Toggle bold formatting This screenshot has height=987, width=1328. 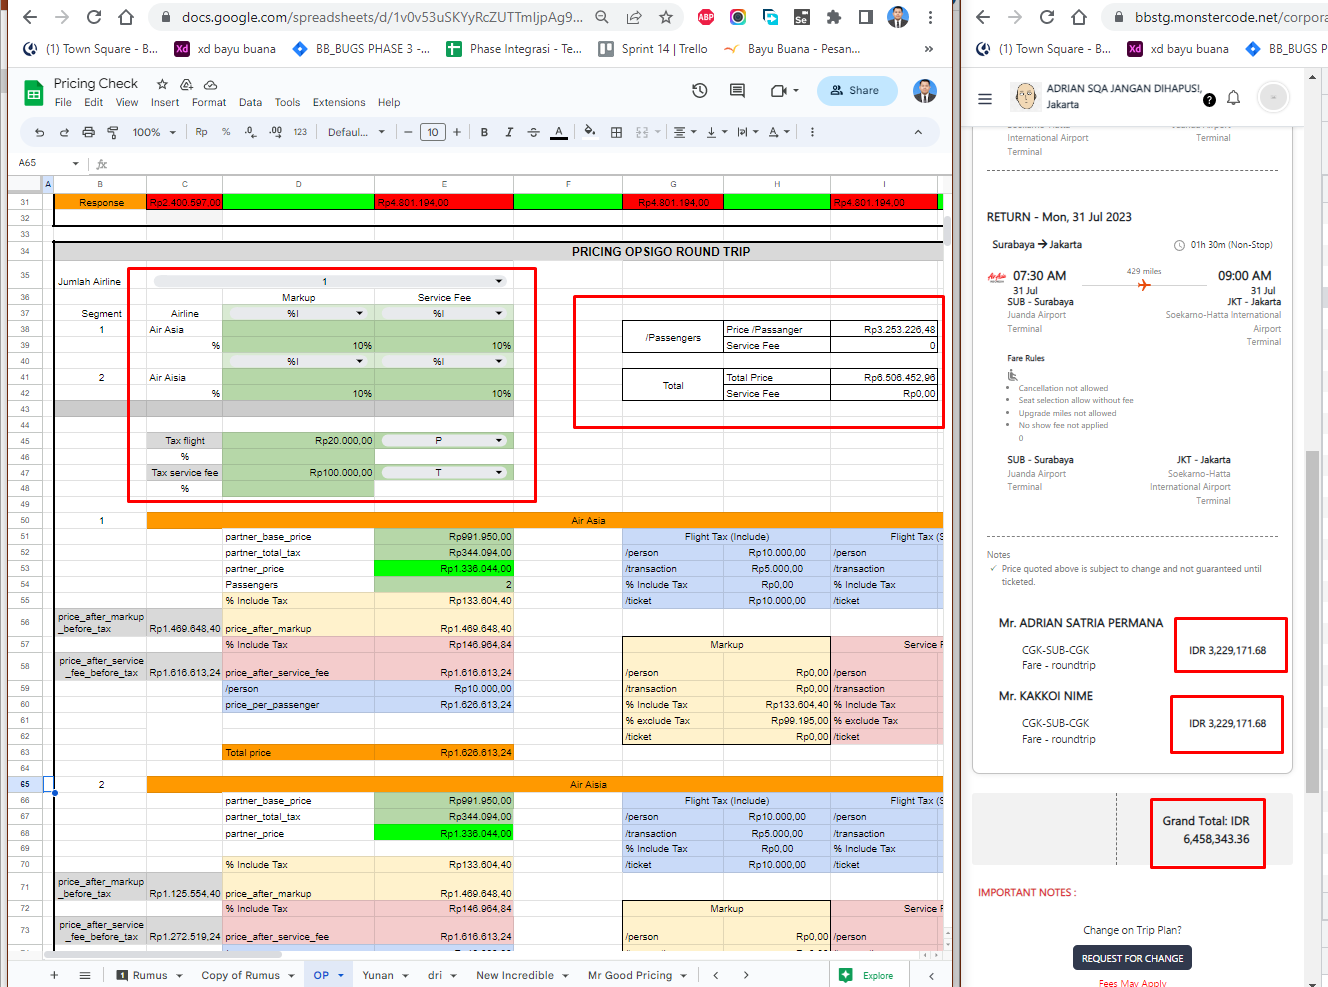click(484, 132)
